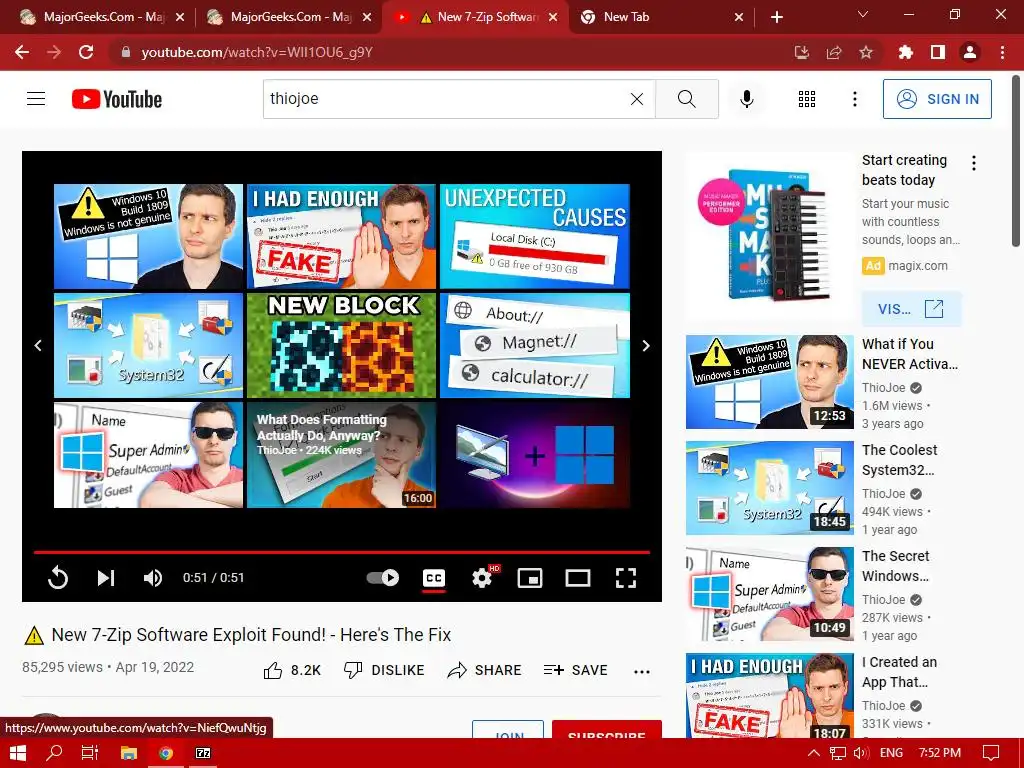1024x768 pixels.
Task: Reload the page
Action: pos(86,52)
